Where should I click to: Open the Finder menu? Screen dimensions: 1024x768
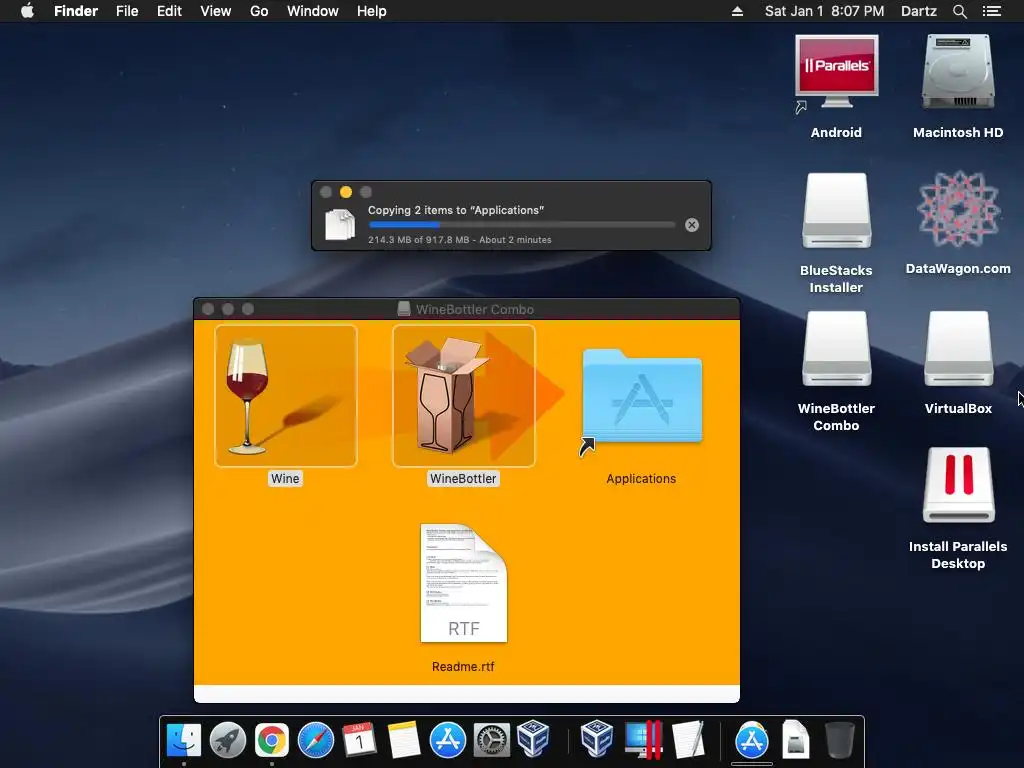(76, 11)
